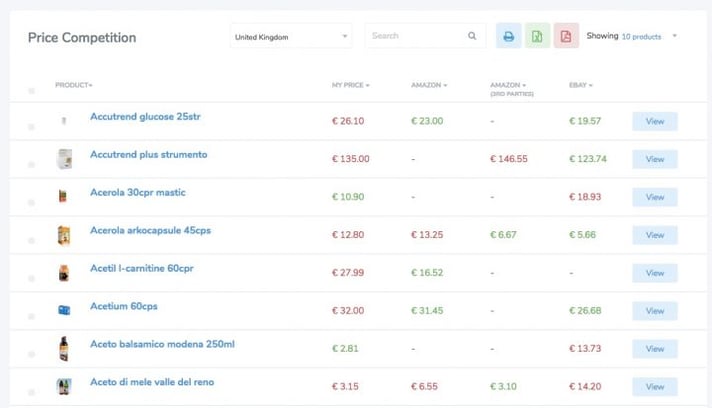Open Accutrend plus strumento product thumbnail
This screenshot has height=408, width=712.
pyautogui.click(x=64, y=159)
